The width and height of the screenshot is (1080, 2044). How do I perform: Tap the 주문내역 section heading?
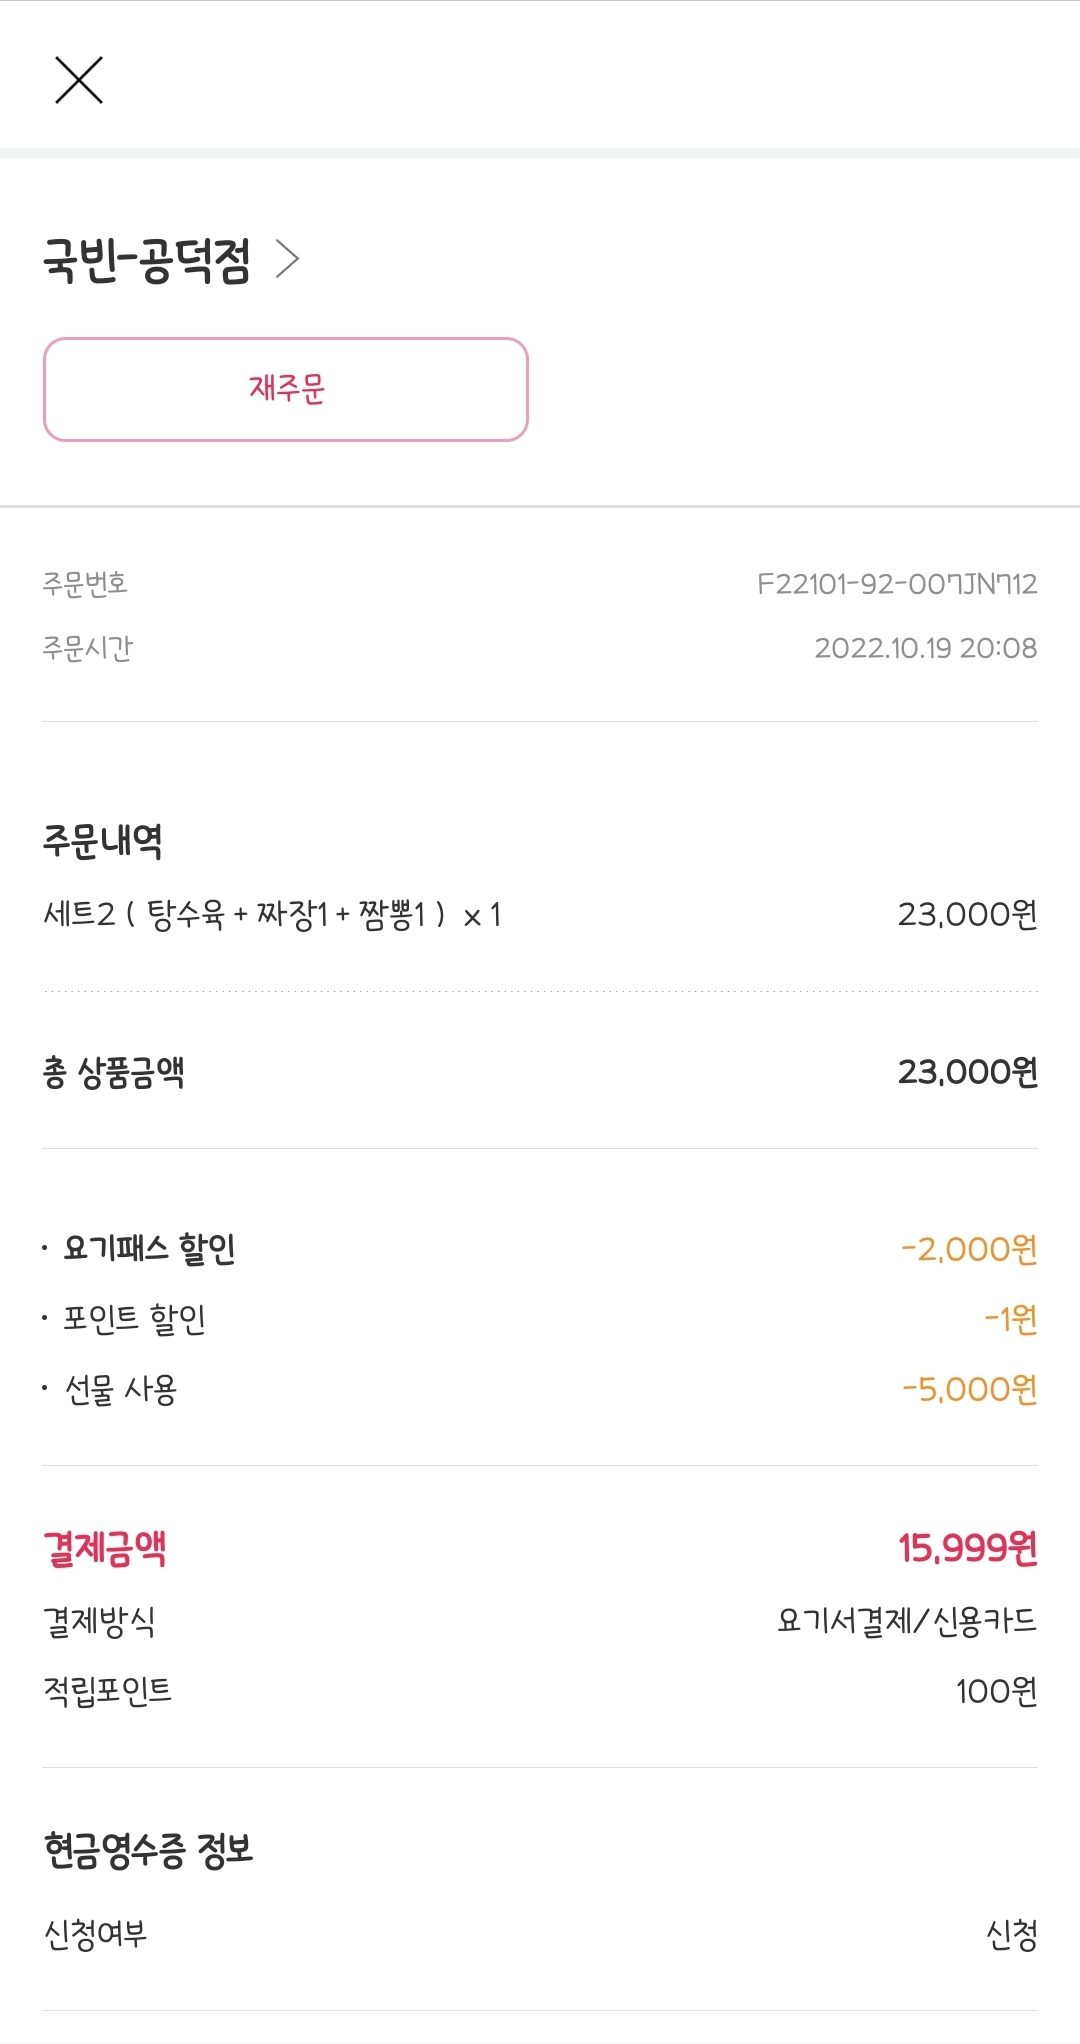[x=103, y=840]
